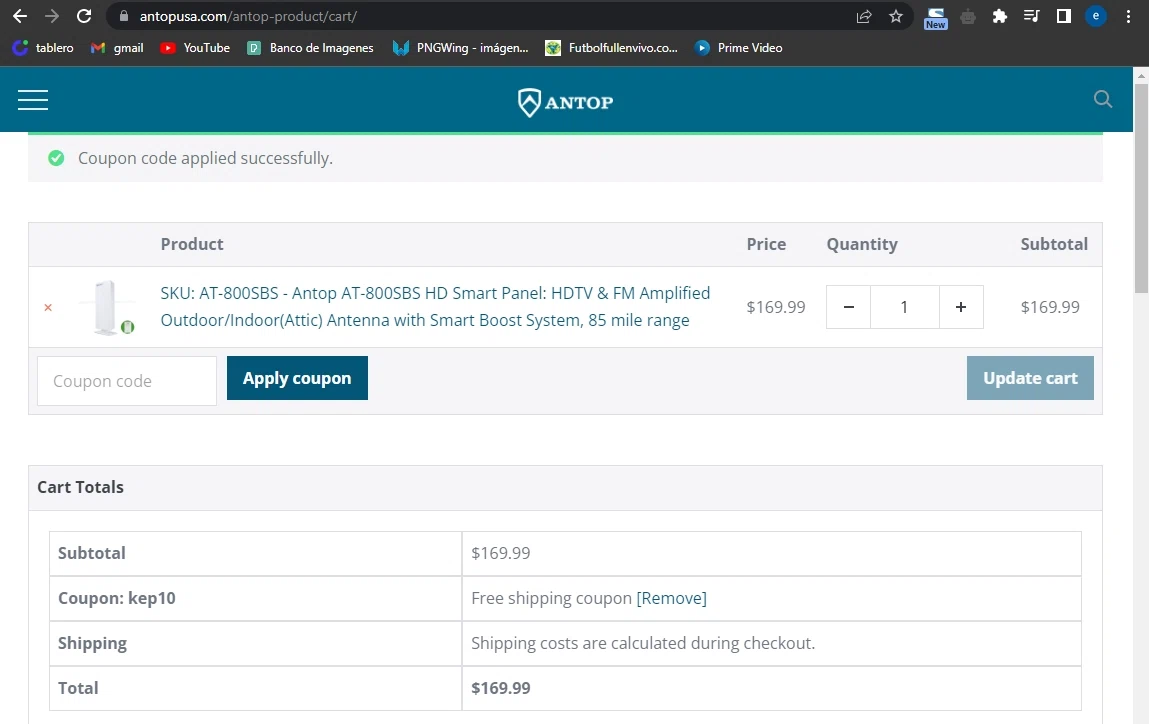This screenshot has width=1149, height=724.
Task: Open the Prime Video bookmark
Action: 739,48
